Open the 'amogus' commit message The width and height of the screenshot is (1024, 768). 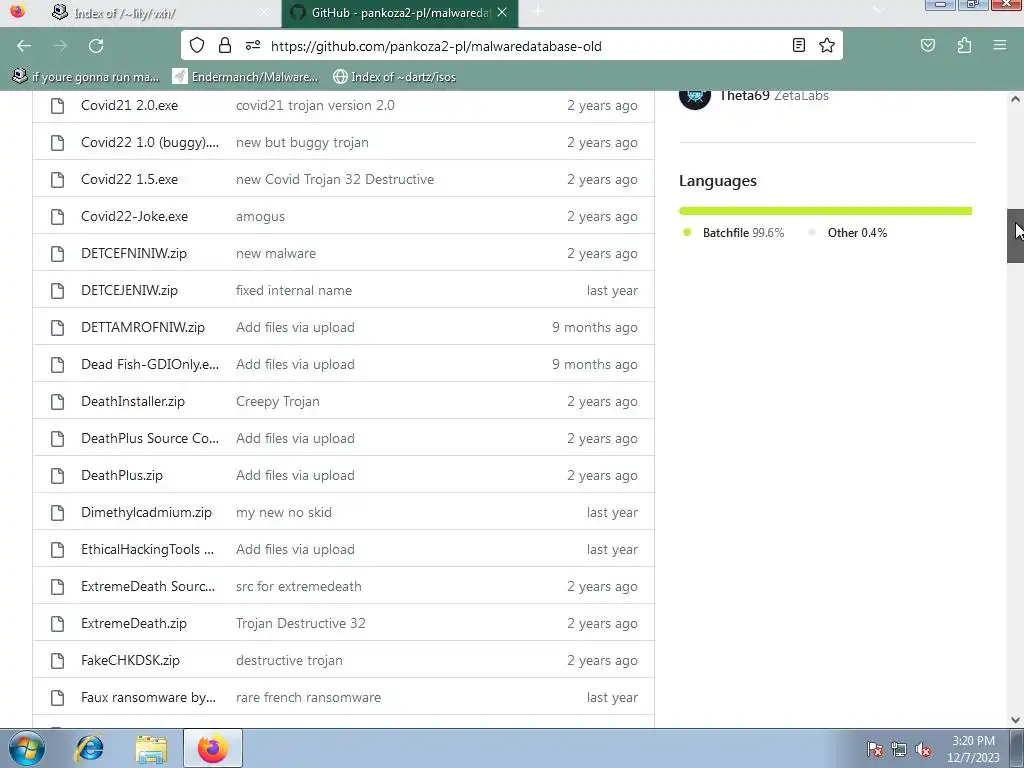tap(260, 216)
